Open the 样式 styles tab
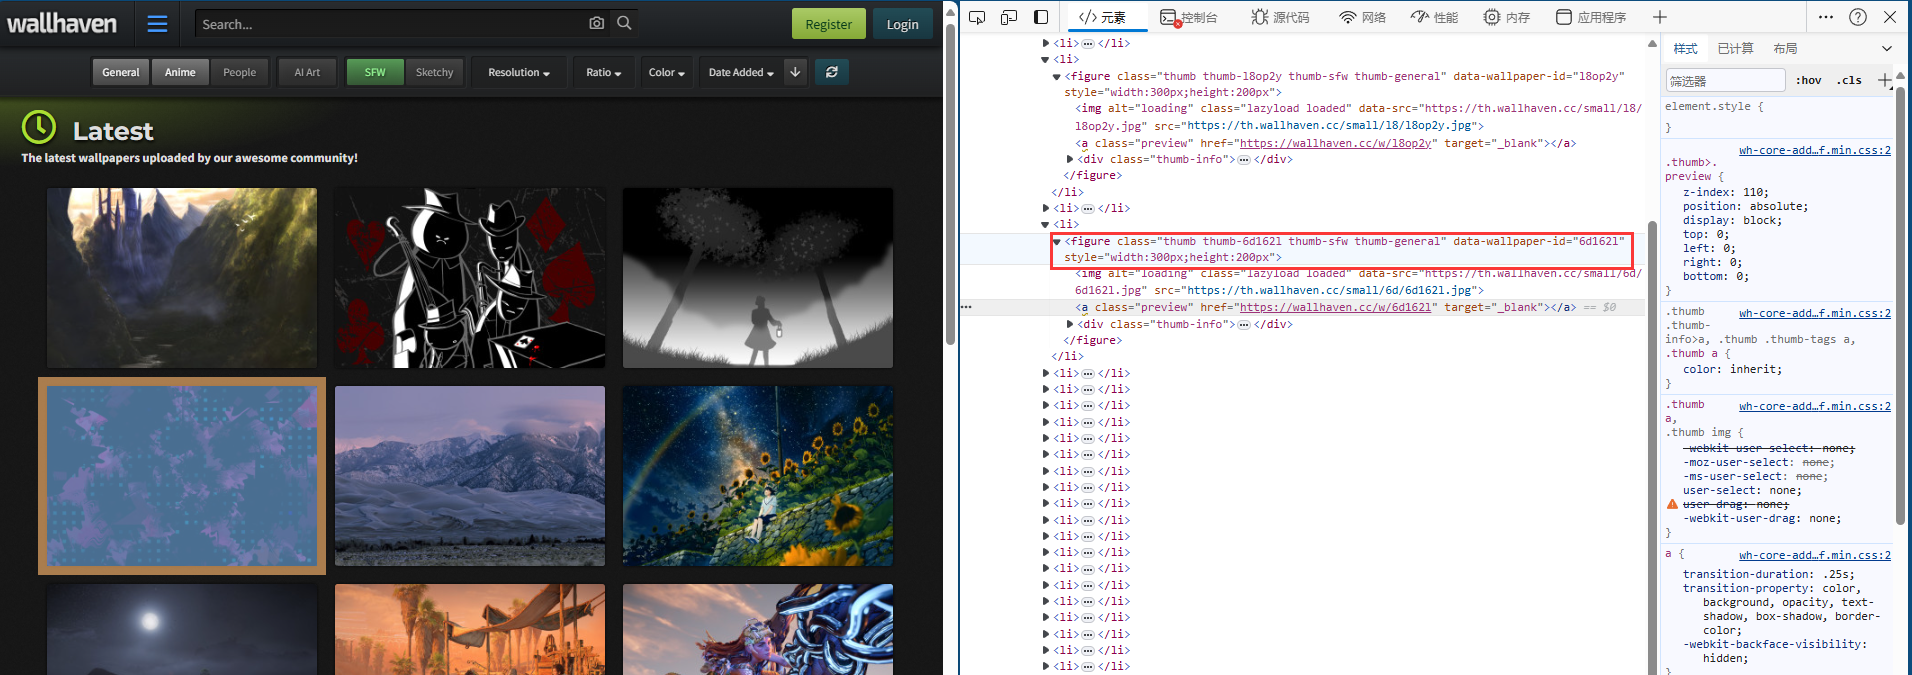This screenshot has height=675, width=1912. [1685, 48]
